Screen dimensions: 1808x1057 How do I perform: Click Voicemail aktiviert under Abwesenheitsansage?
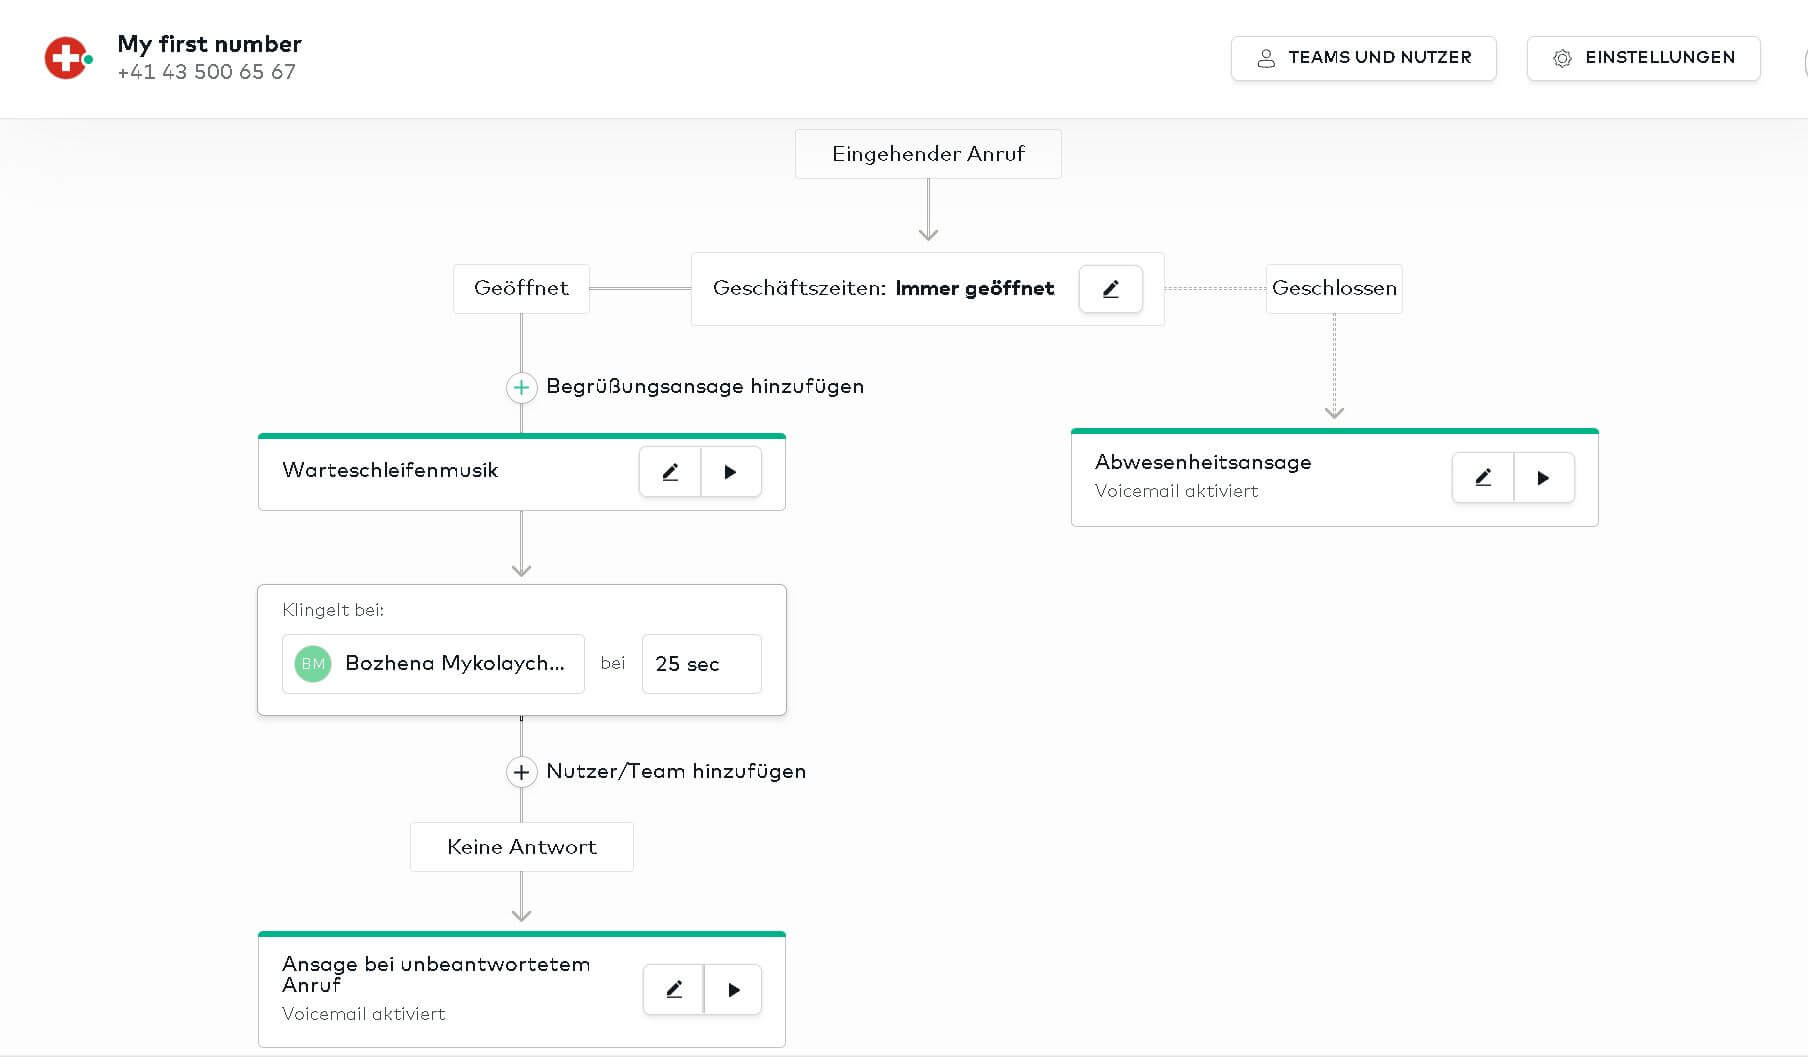click(x=1176, y=491)
